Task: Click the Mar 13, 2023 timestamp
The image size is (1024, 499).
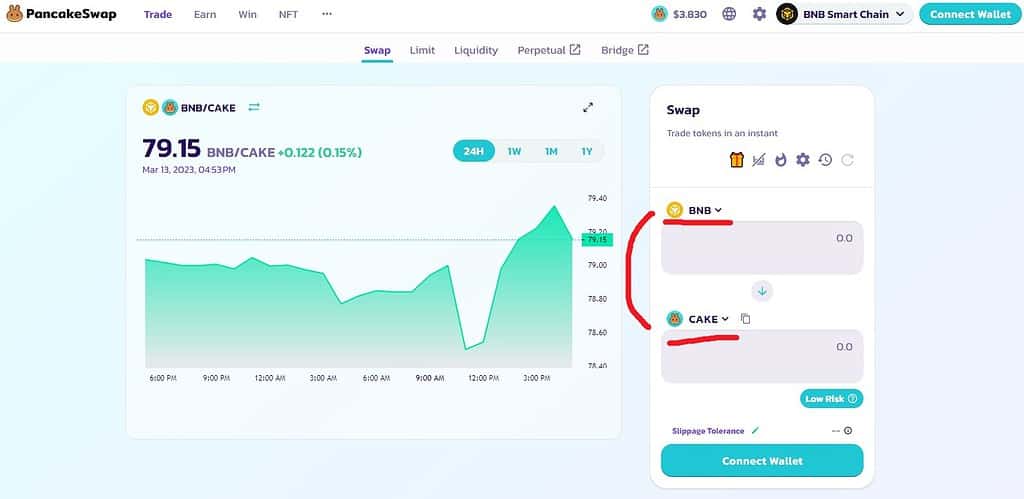Action: tap(189, 170)
